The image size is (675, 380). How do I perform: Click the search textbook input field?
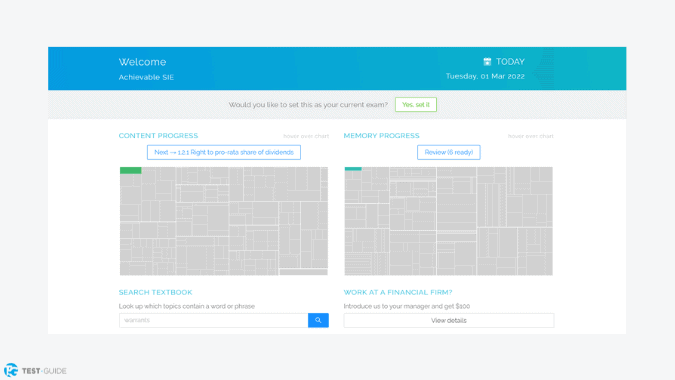click(x=214, y=320)
